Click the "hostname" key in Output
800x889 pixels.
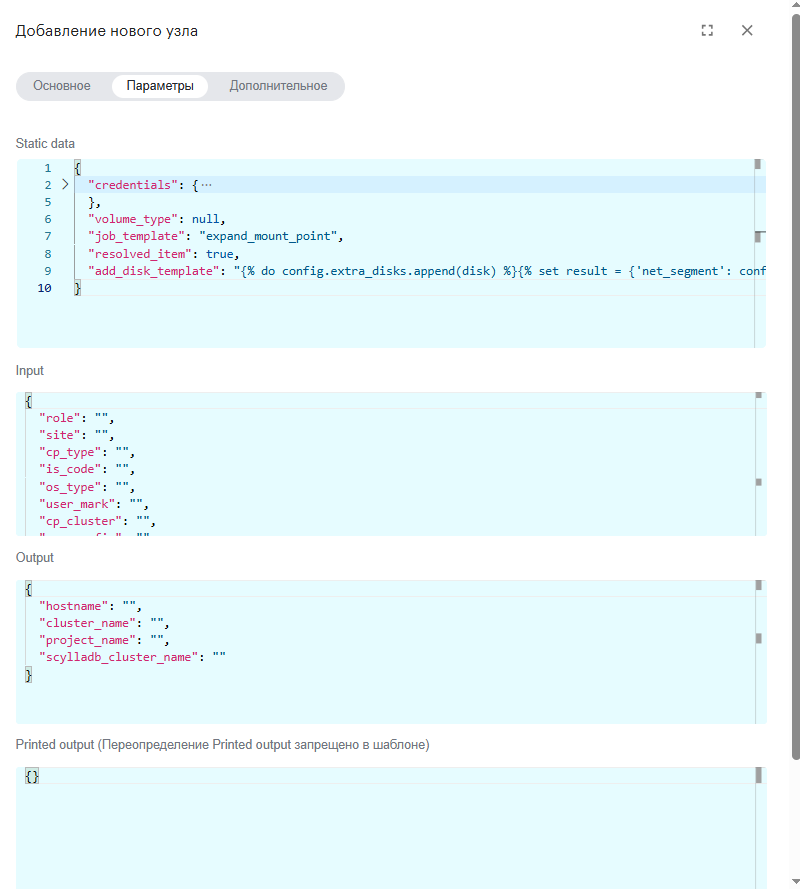tap(73, 606)
